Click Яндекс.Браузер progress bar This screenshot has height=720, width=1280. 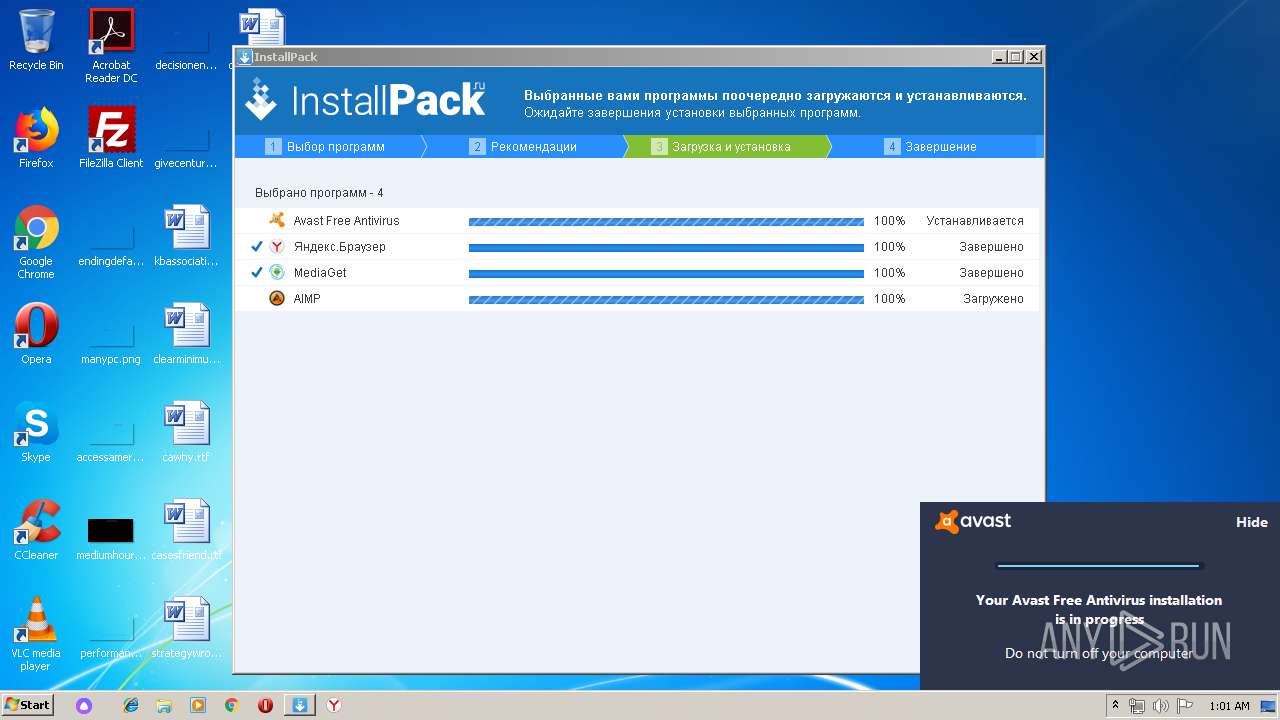pos(666,247)
